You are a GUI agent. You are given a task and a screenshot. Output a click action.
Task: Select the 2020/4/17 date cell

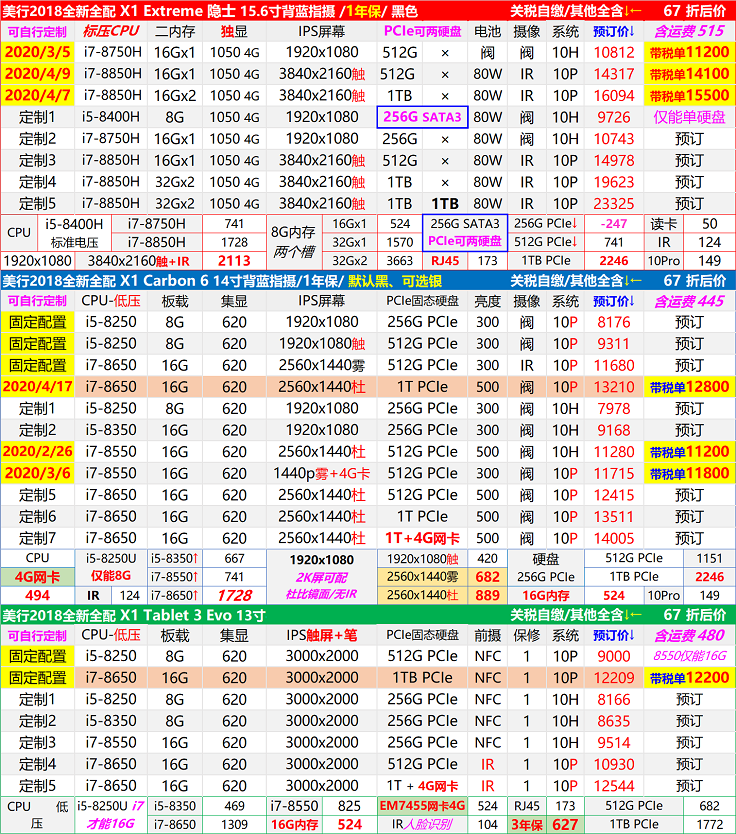pos(37,387)
